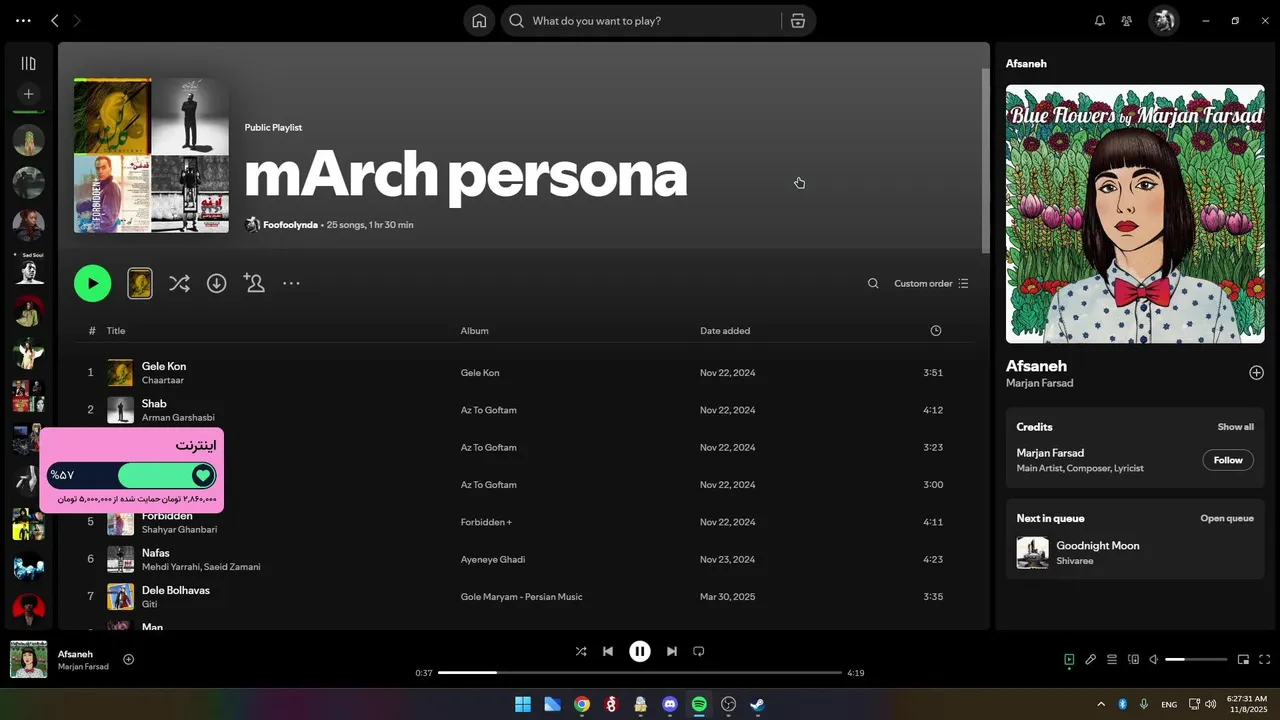Play the mArch persona playlist

tap(92, 283)
